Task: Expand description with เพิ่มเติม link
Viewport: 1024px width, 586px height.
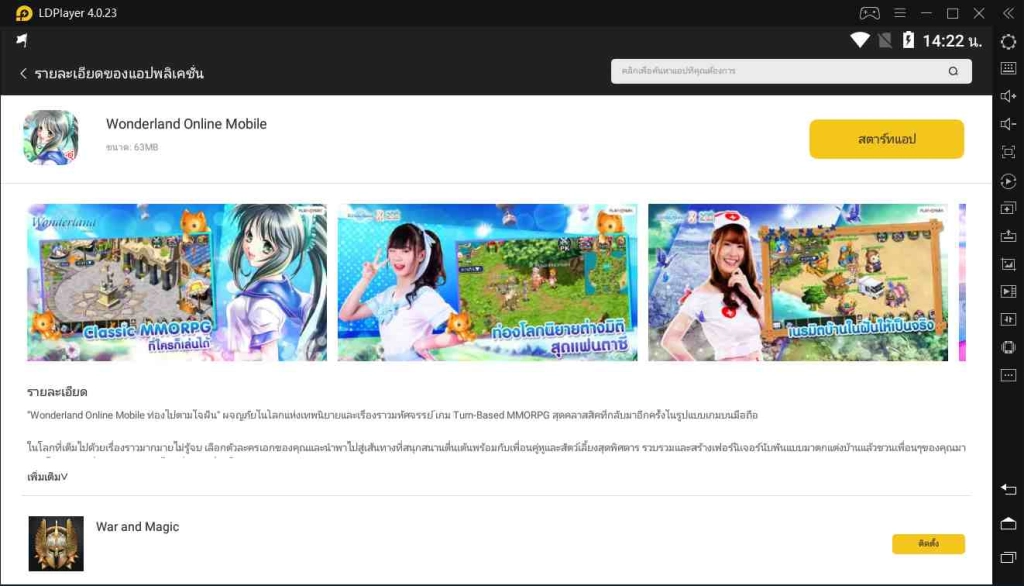Action: click(x=47, y=477)
